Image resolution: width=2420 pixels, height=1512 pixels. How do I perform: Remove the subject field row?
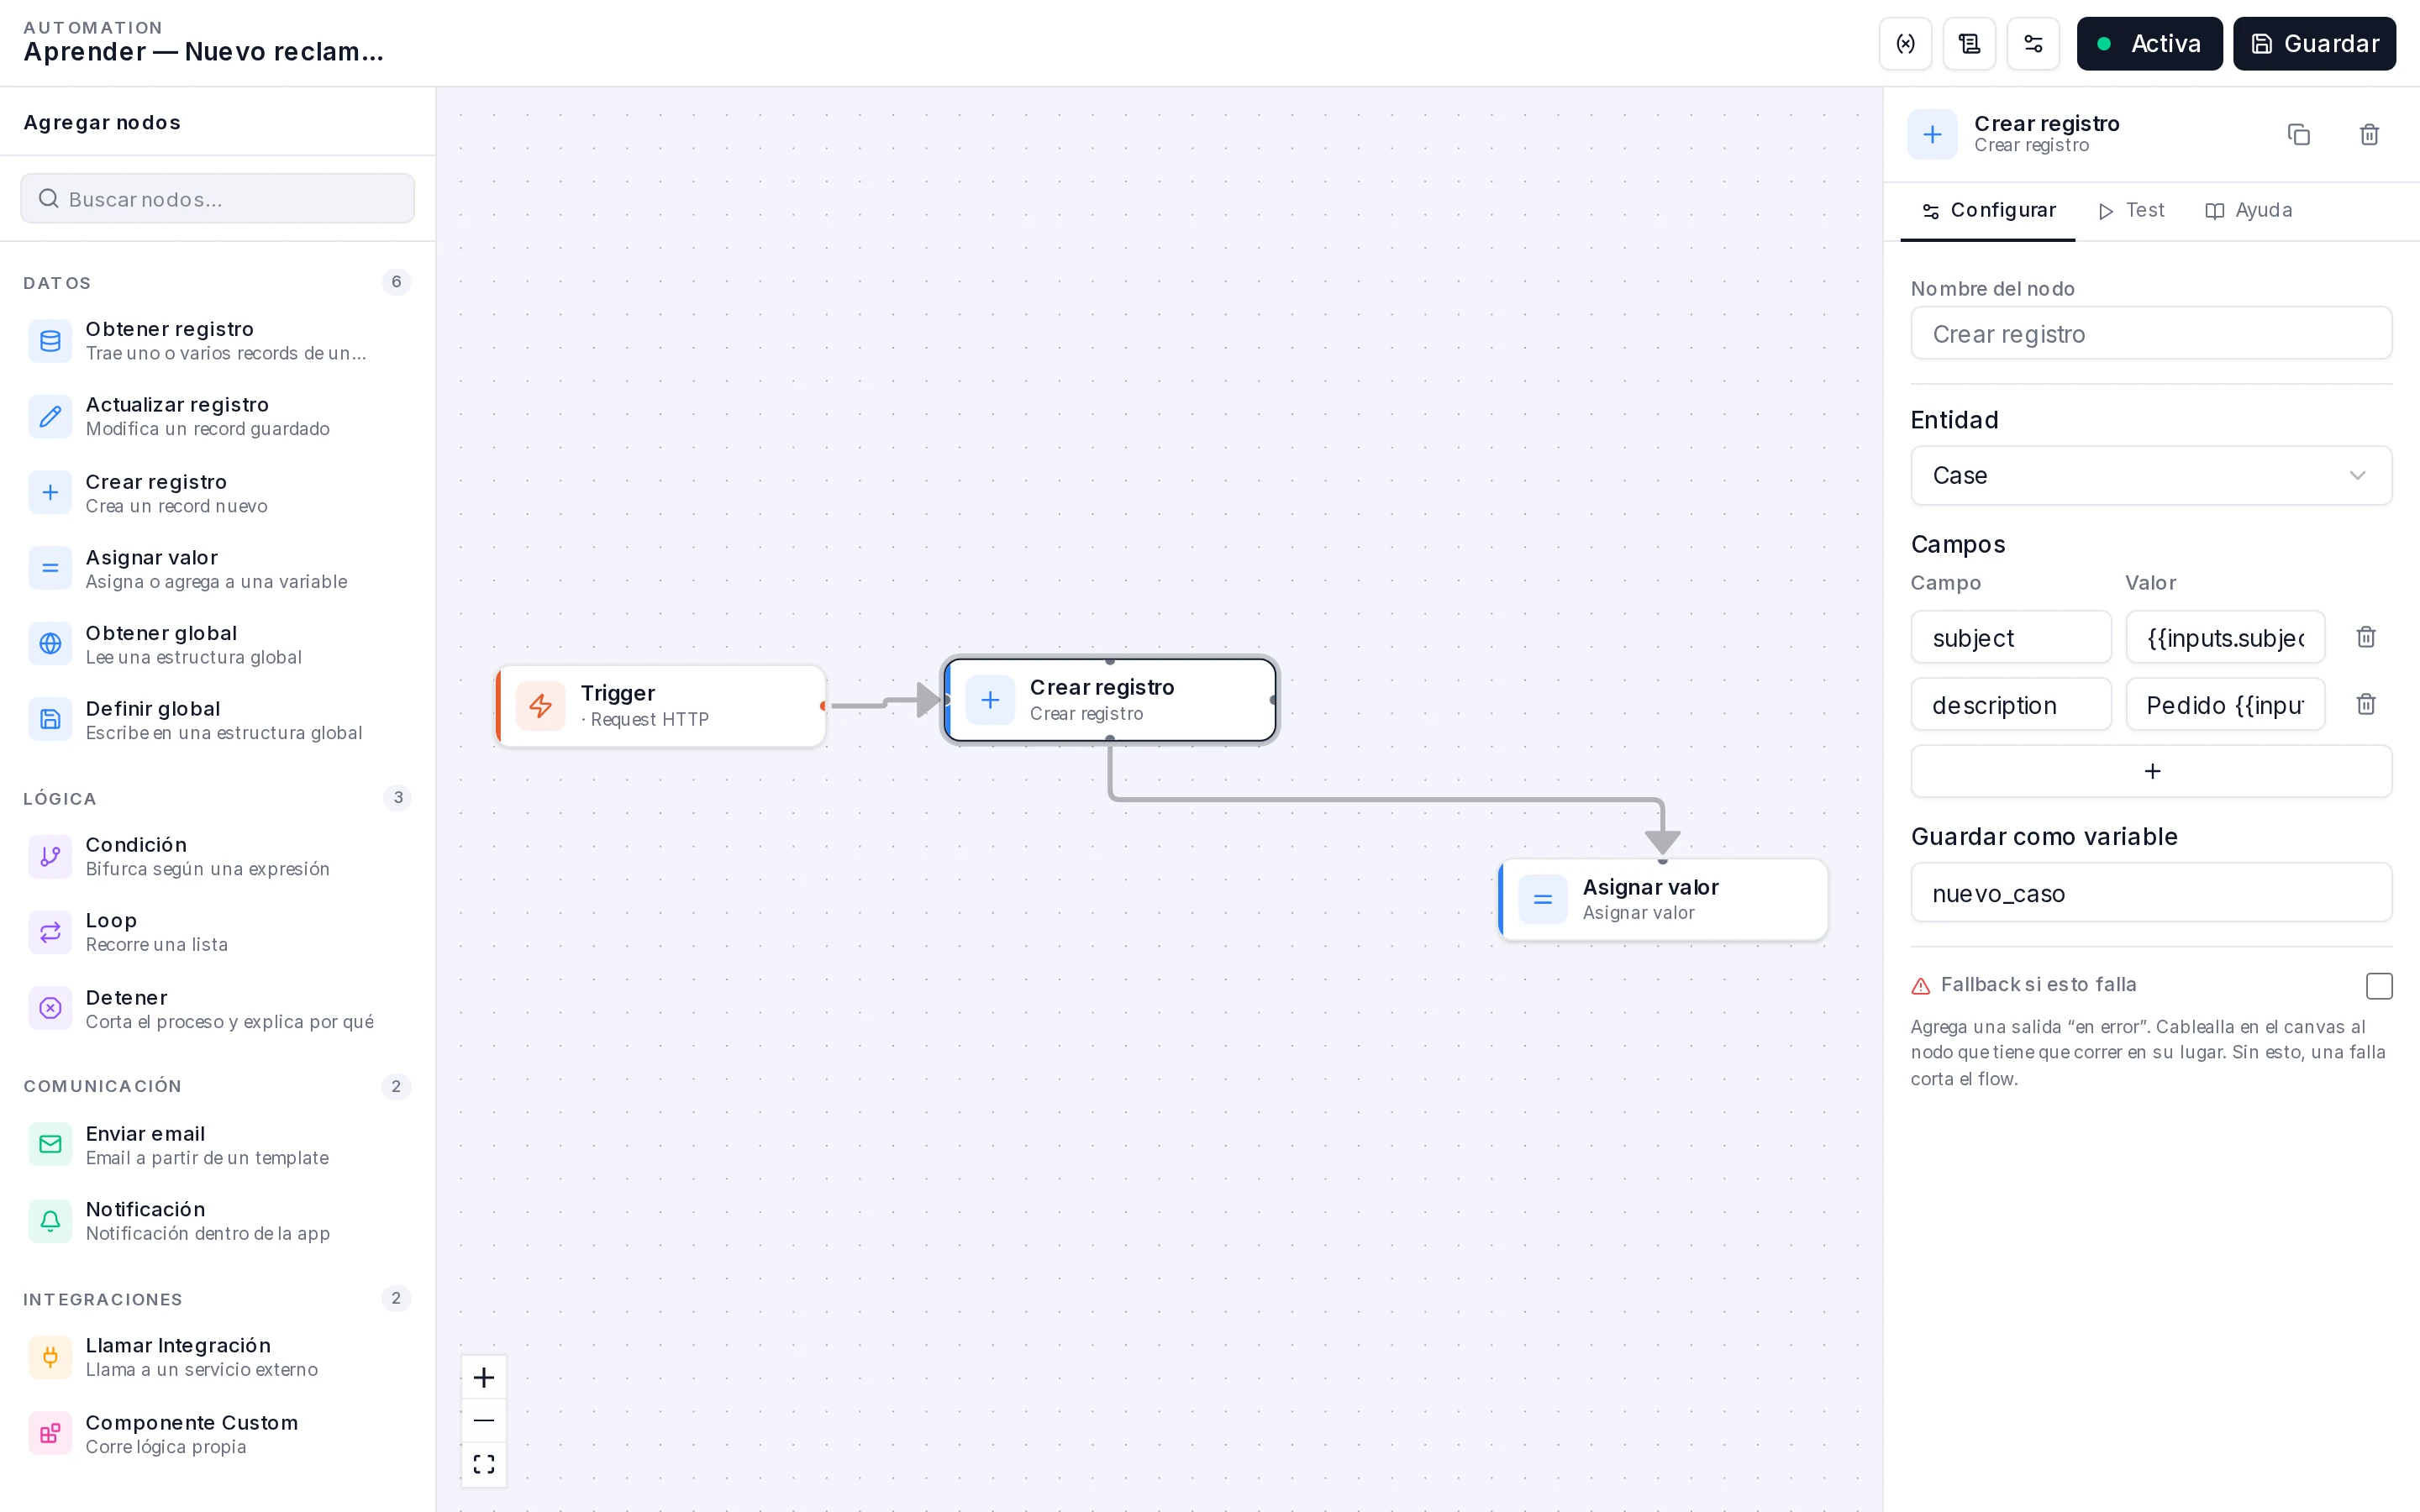click(x=2366, y=637)
